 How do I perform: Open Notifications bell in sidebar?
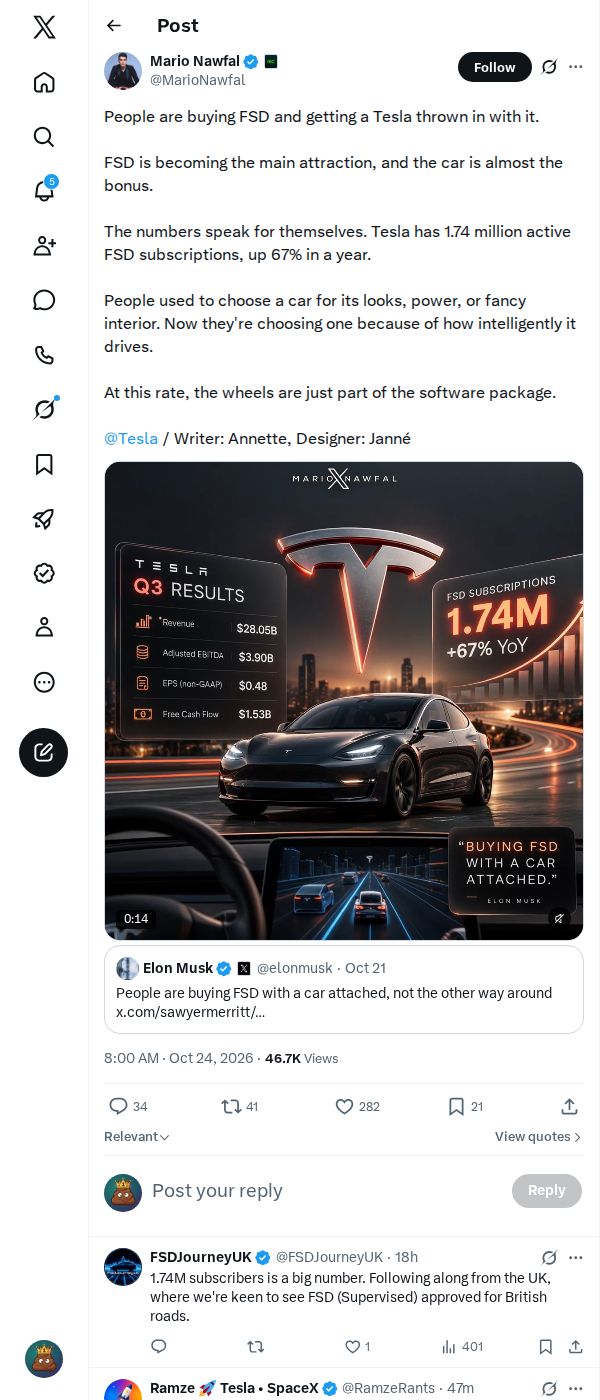tap(44, 190)
